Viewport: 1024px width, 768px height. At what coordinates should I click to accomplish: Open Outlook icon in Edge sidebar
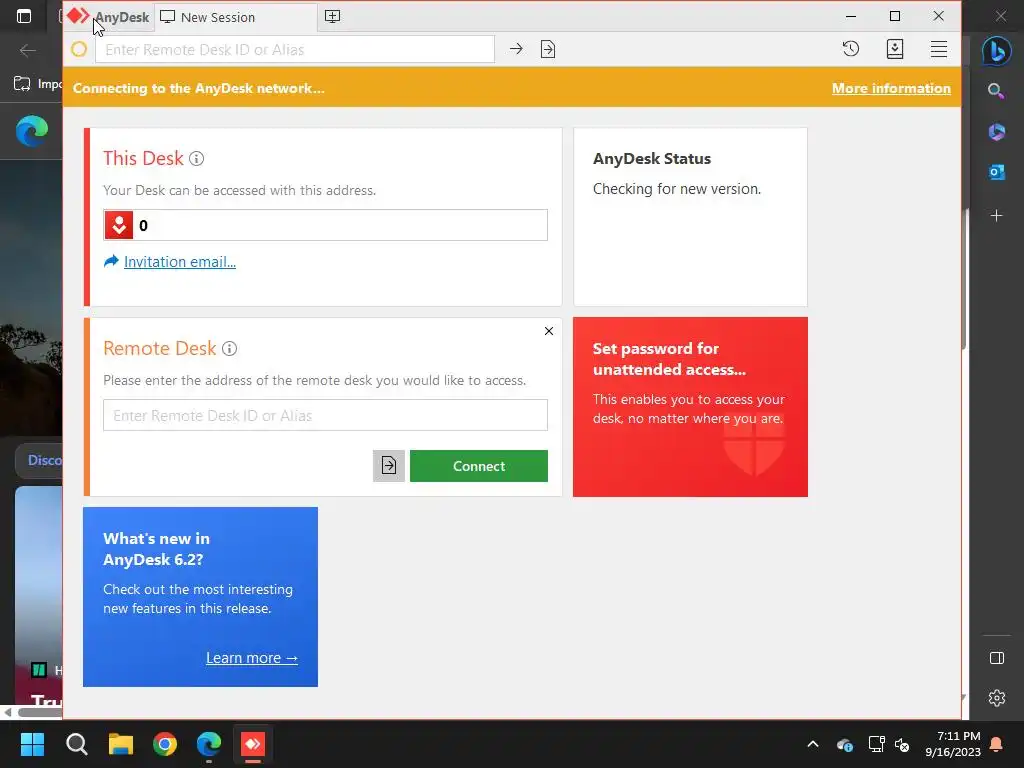pos(997,172)
